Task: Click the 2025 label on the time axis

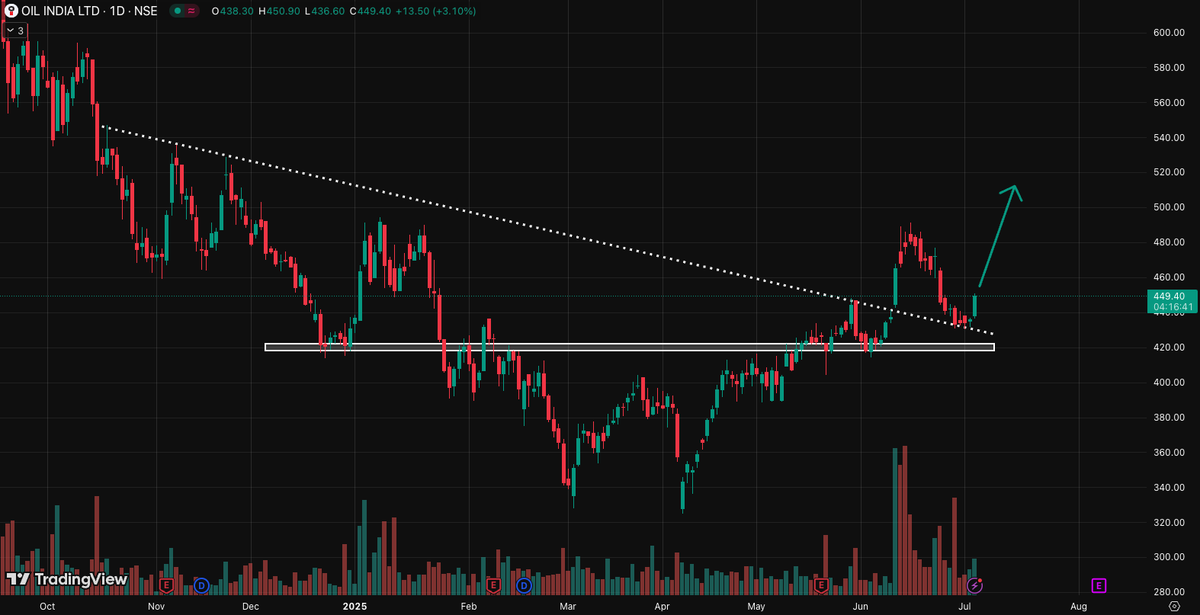Action: [355, 606]
